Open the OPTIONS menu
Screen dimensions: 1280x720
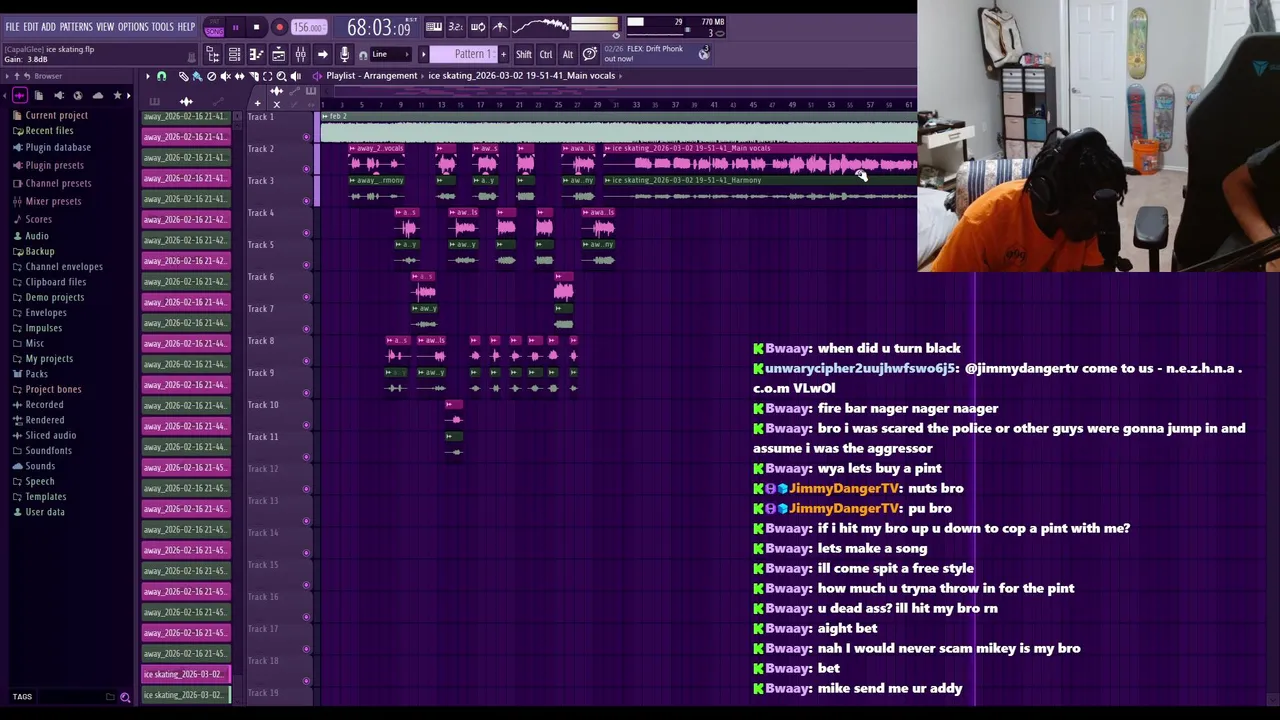(133, 27)
